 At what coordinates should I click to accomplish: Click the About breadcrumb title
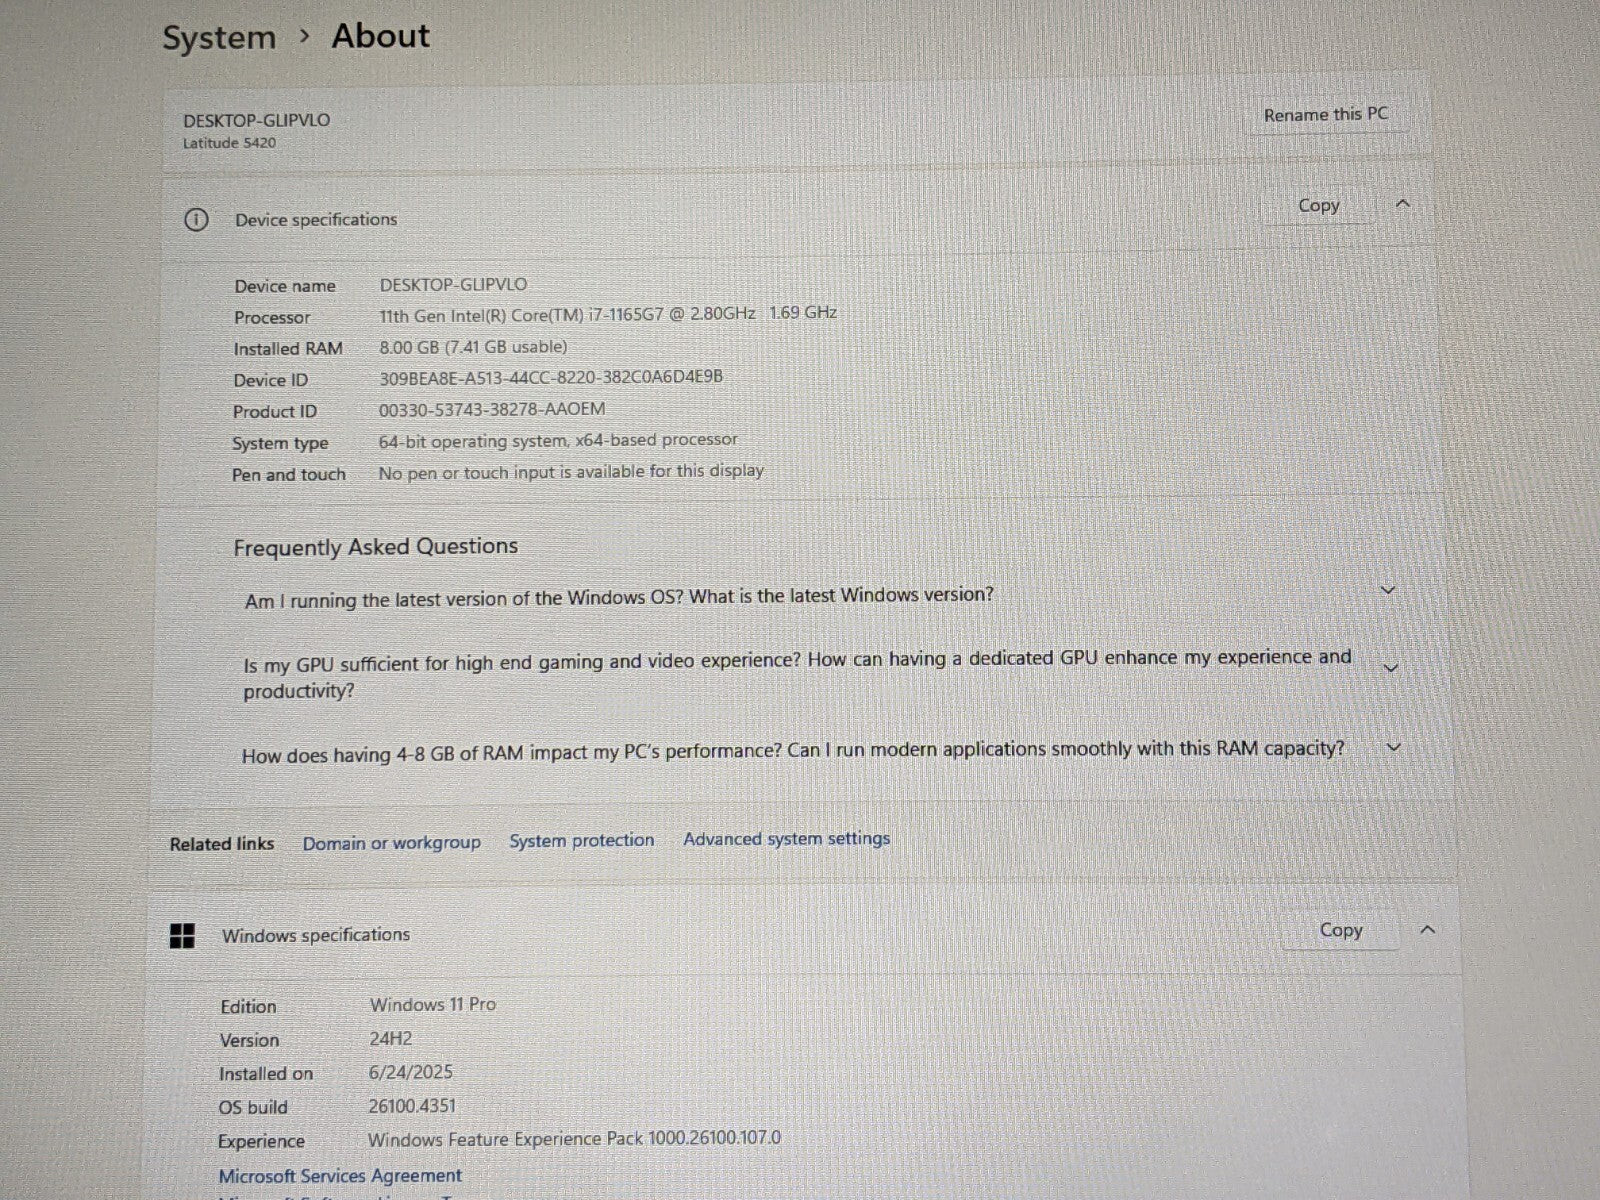[x=380, y=36]
